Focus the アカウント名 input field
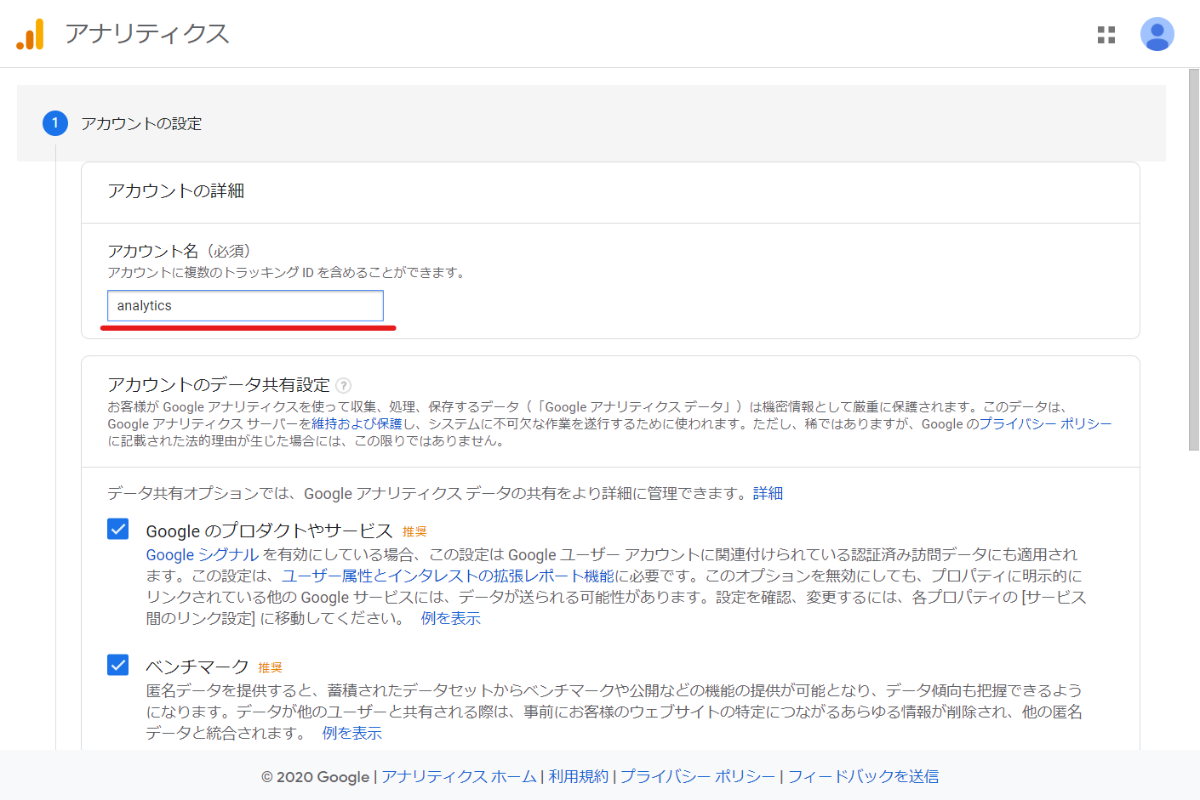 coord(245,306)
